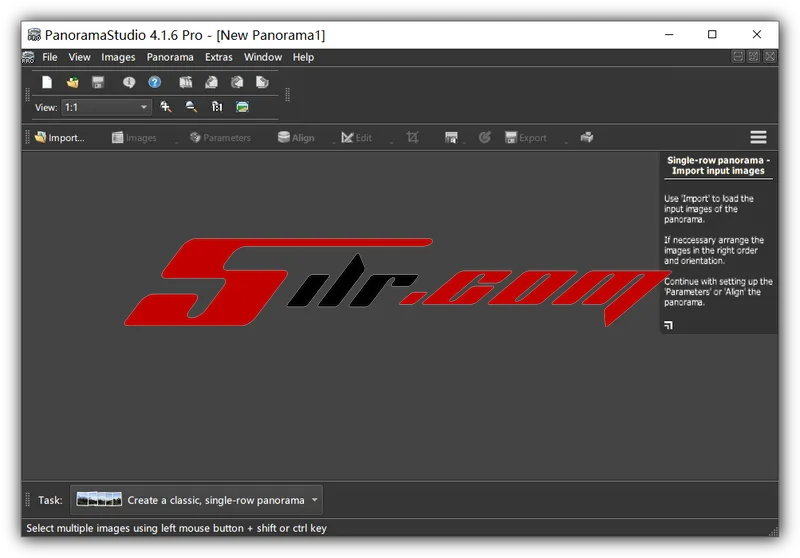Collapse the help panel corner arrow
Image resolution: width=800 pixels, height=558 pixels.
[668, 325]
